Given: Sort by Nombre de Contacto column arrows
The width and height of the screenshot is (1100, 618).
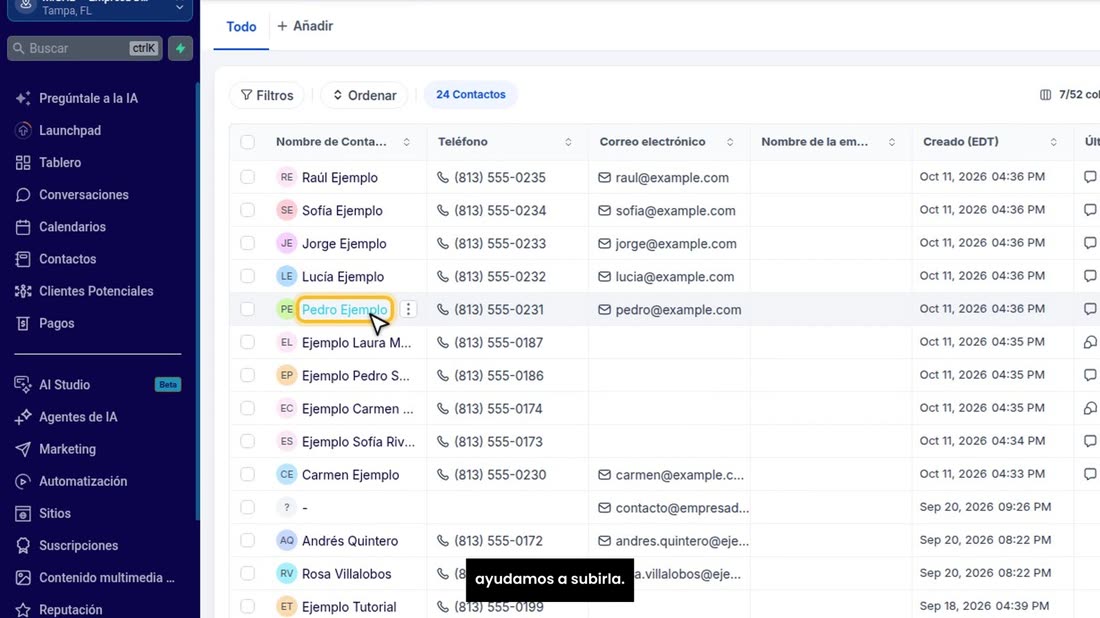Looking at the screenshot, I should (406, 142).
